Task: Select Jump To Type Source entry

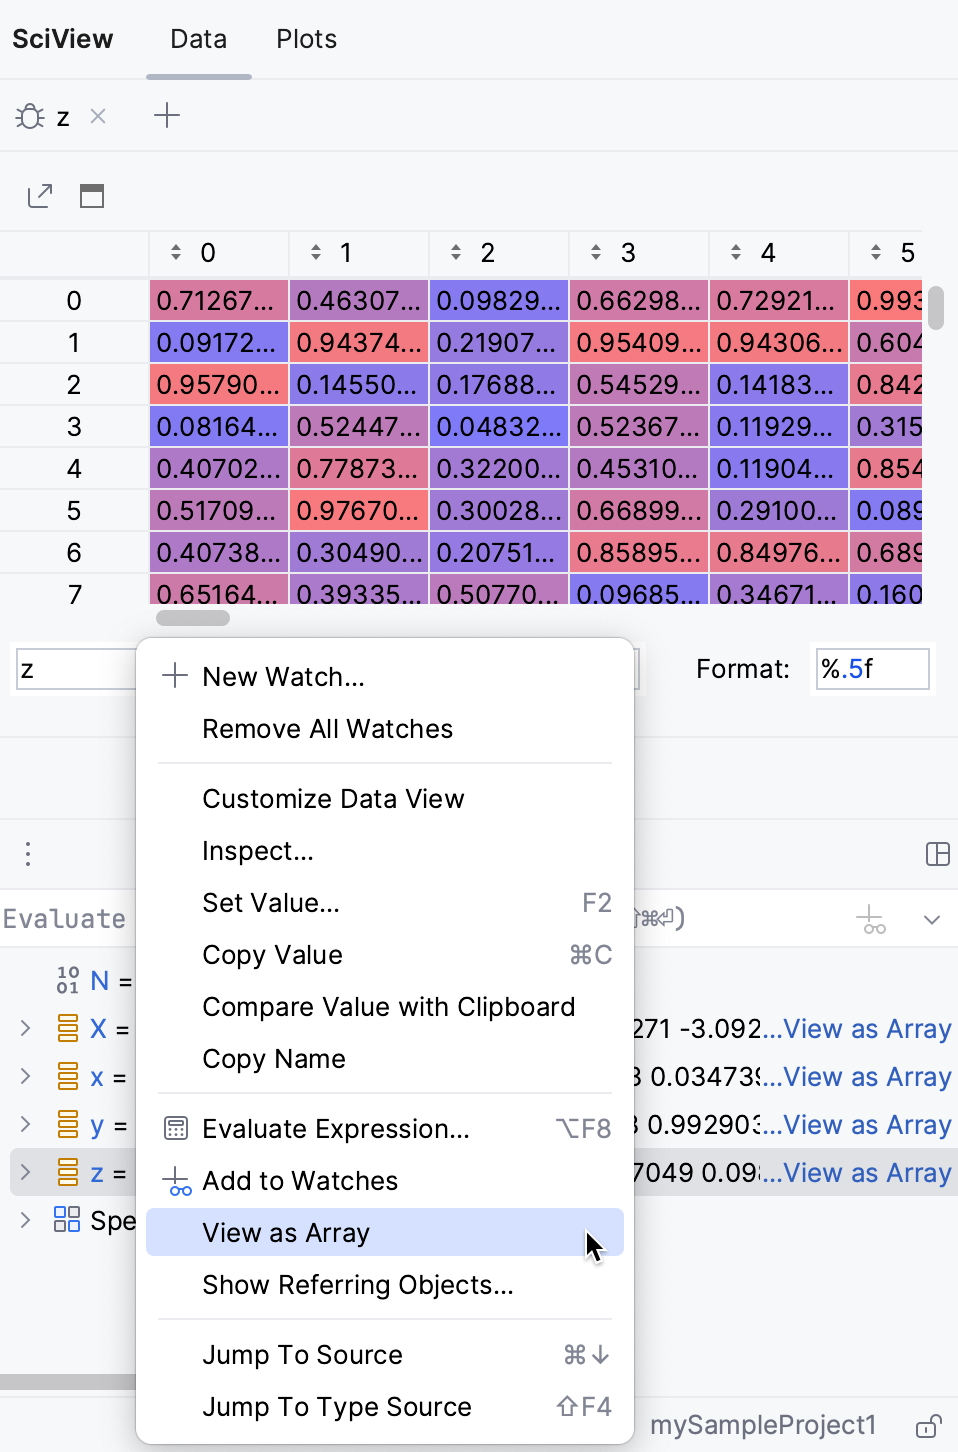Action: [x=385, y=1407]
